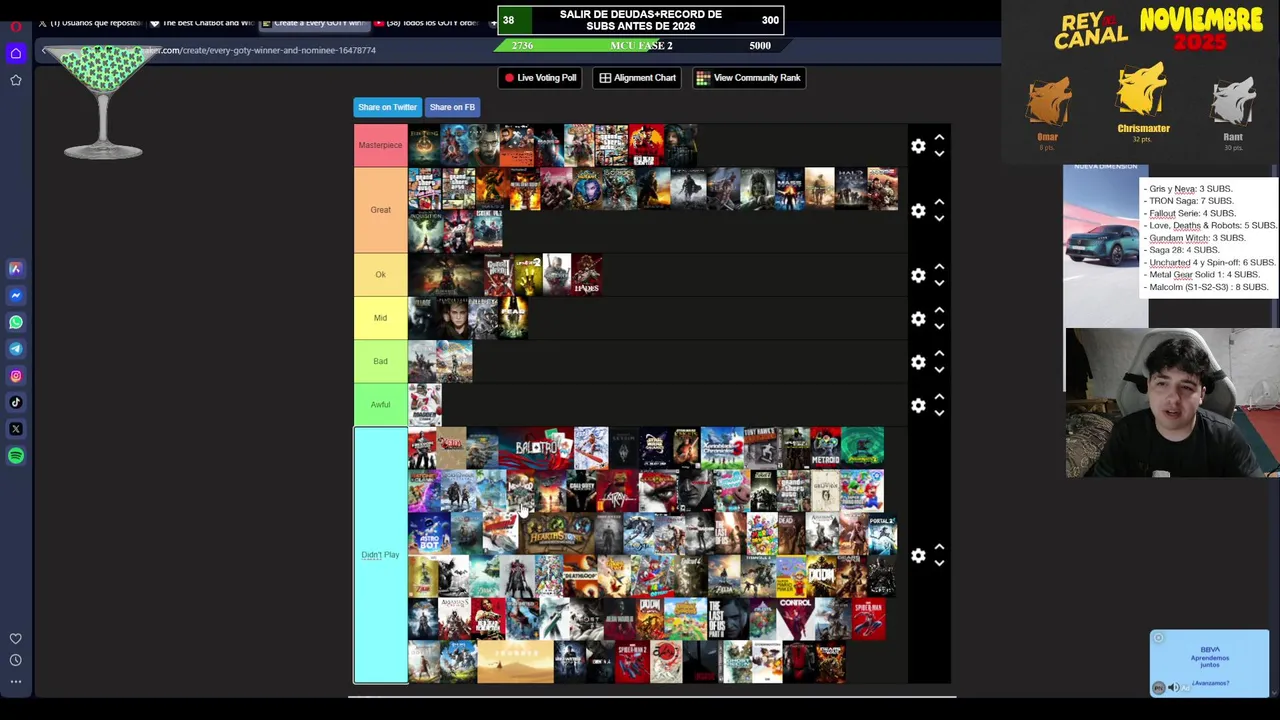Move Great tier row down
Screen dimensions: 1280x720
939,219
